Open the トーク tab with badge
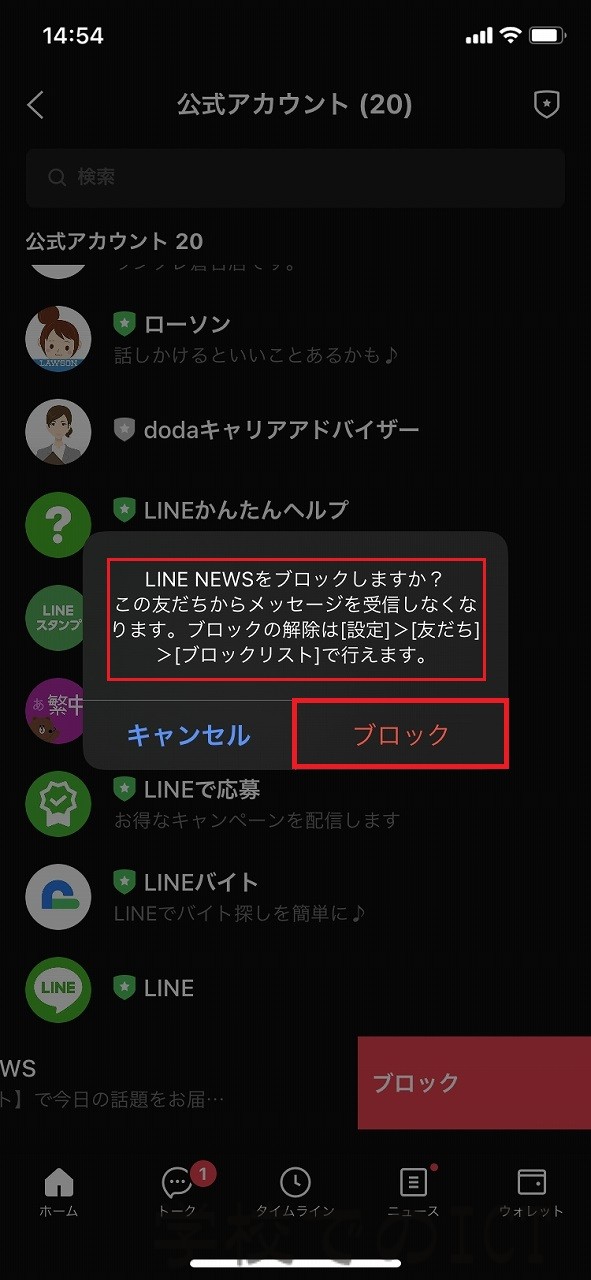 pyautogui.click(x=178, y=1191)
